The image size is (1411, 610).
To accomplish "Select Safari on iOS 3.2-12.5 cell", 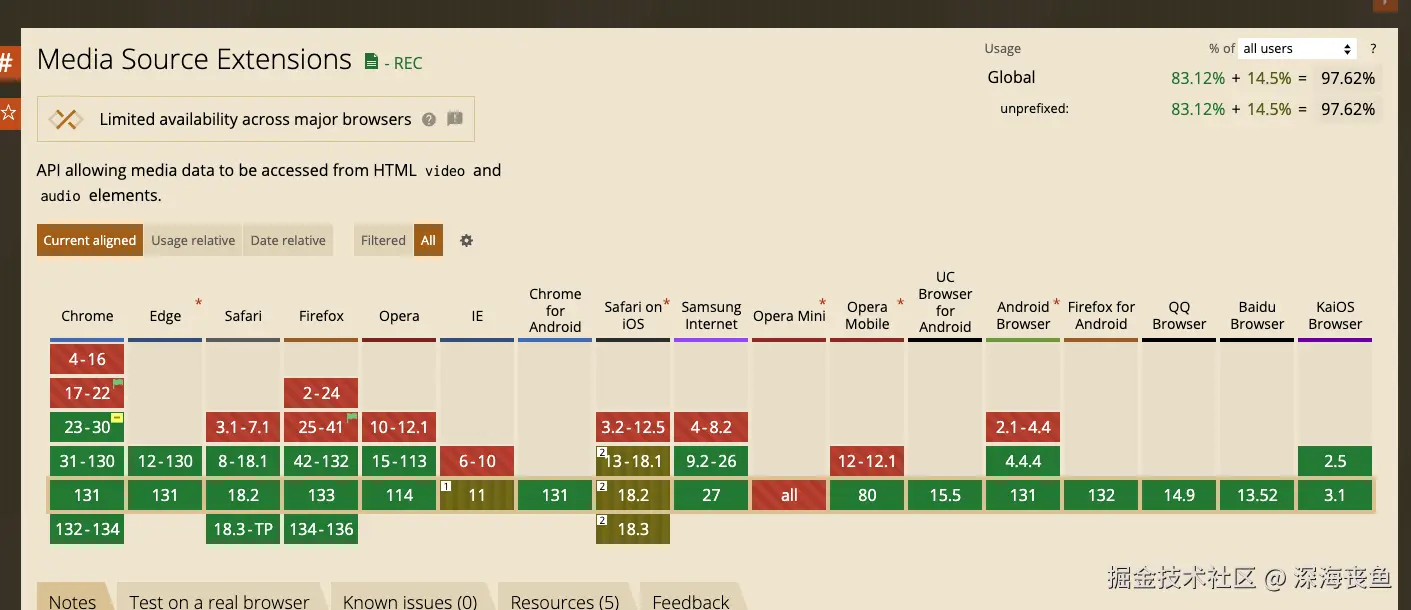I will (633, 427).
